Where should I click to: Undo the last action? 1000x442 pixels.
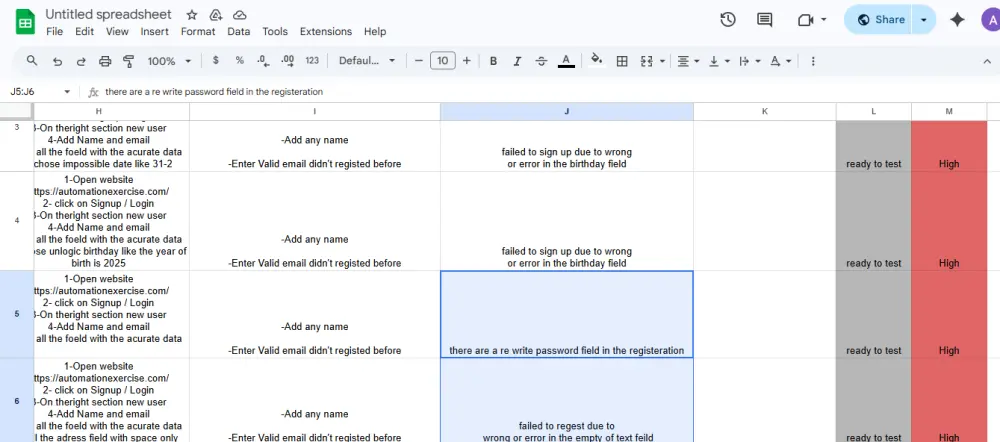click(57, 61)
